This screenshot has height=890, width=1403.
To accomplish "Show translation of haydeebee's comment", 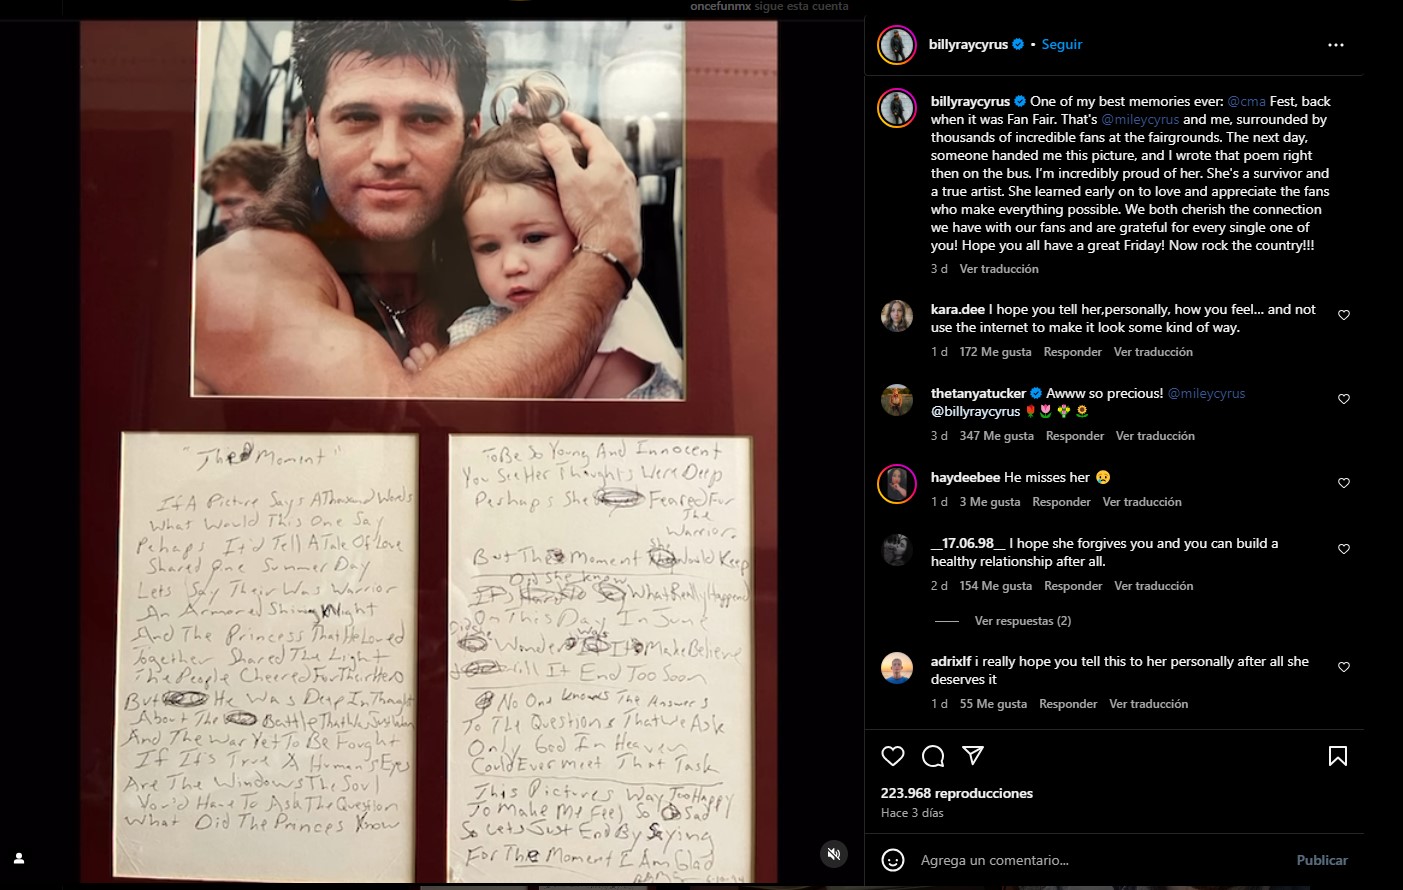I will 1142,502.
